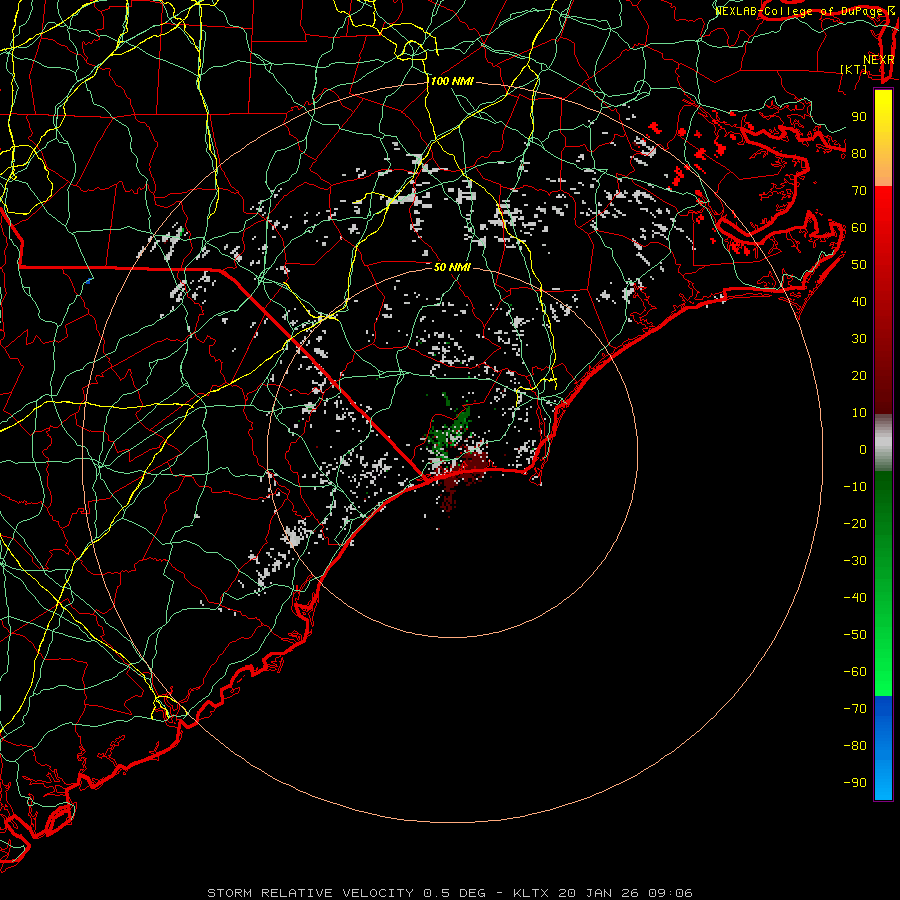Select the 40 value on the velocity scale
900x900 pixels.
pos(859,302)
